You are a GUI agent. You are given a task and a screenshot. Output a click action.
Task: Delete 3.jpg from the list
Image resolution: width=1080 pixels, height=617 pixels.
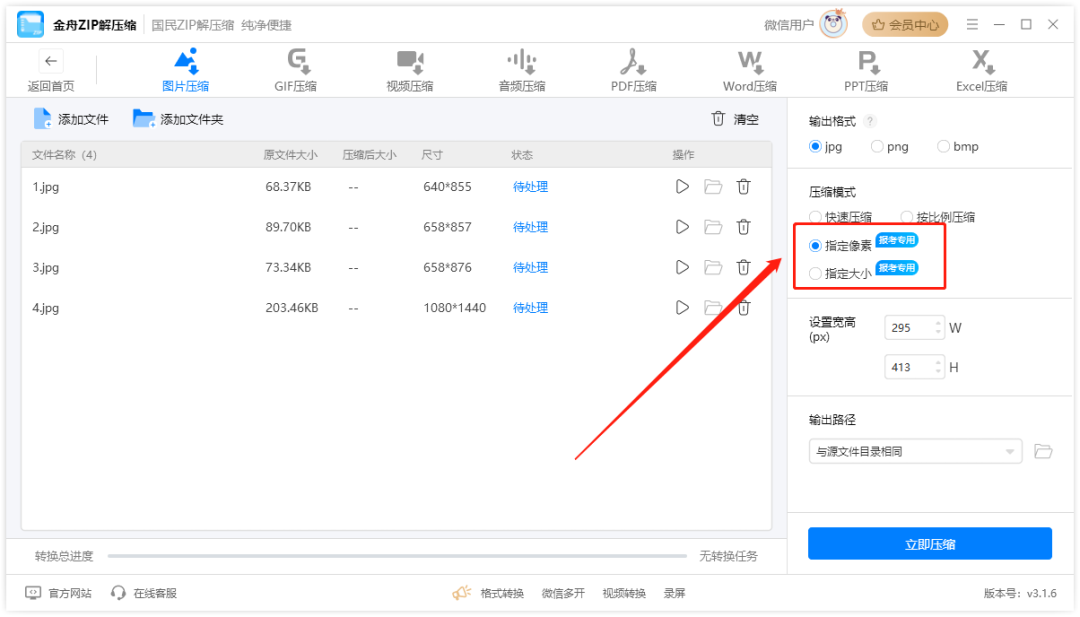click(743, 267)
